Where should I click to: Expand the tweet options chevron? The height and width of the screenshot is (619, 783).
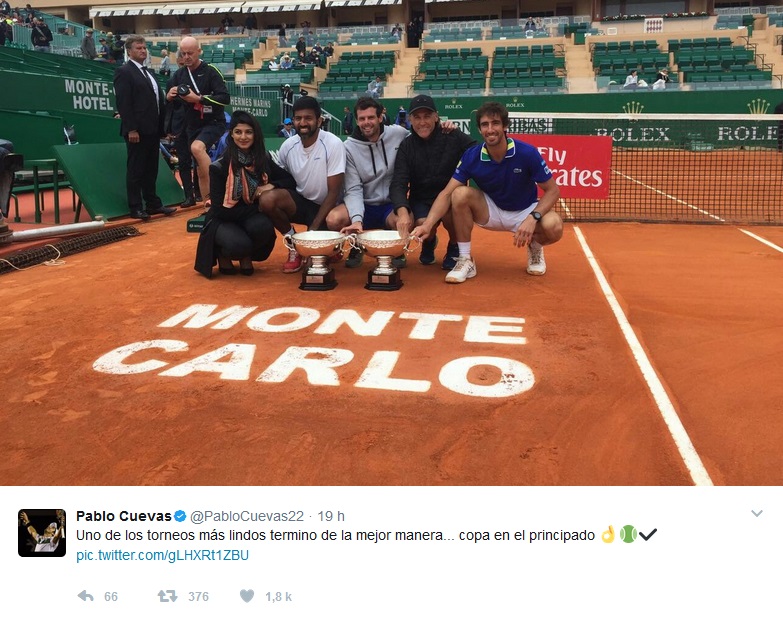pos(757,514)
